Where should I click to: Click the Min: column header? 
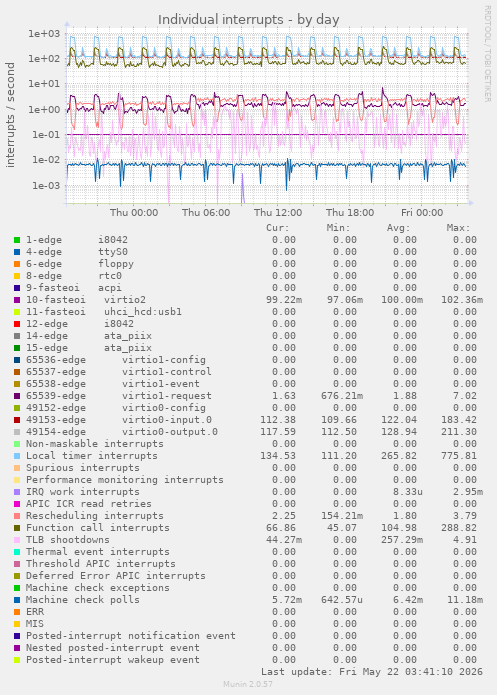point(338,228)
